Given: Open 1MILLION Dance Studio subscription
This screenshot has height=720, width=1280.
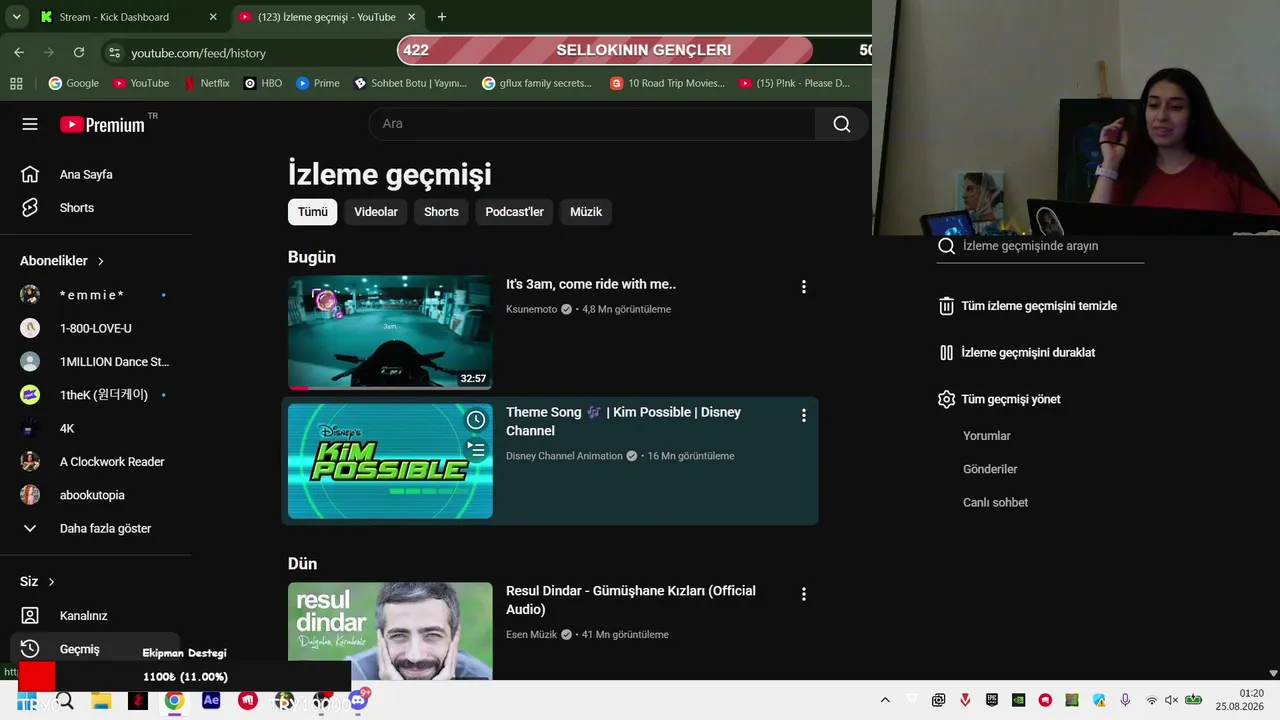Looking at the screenshot, I should [96, 362].
